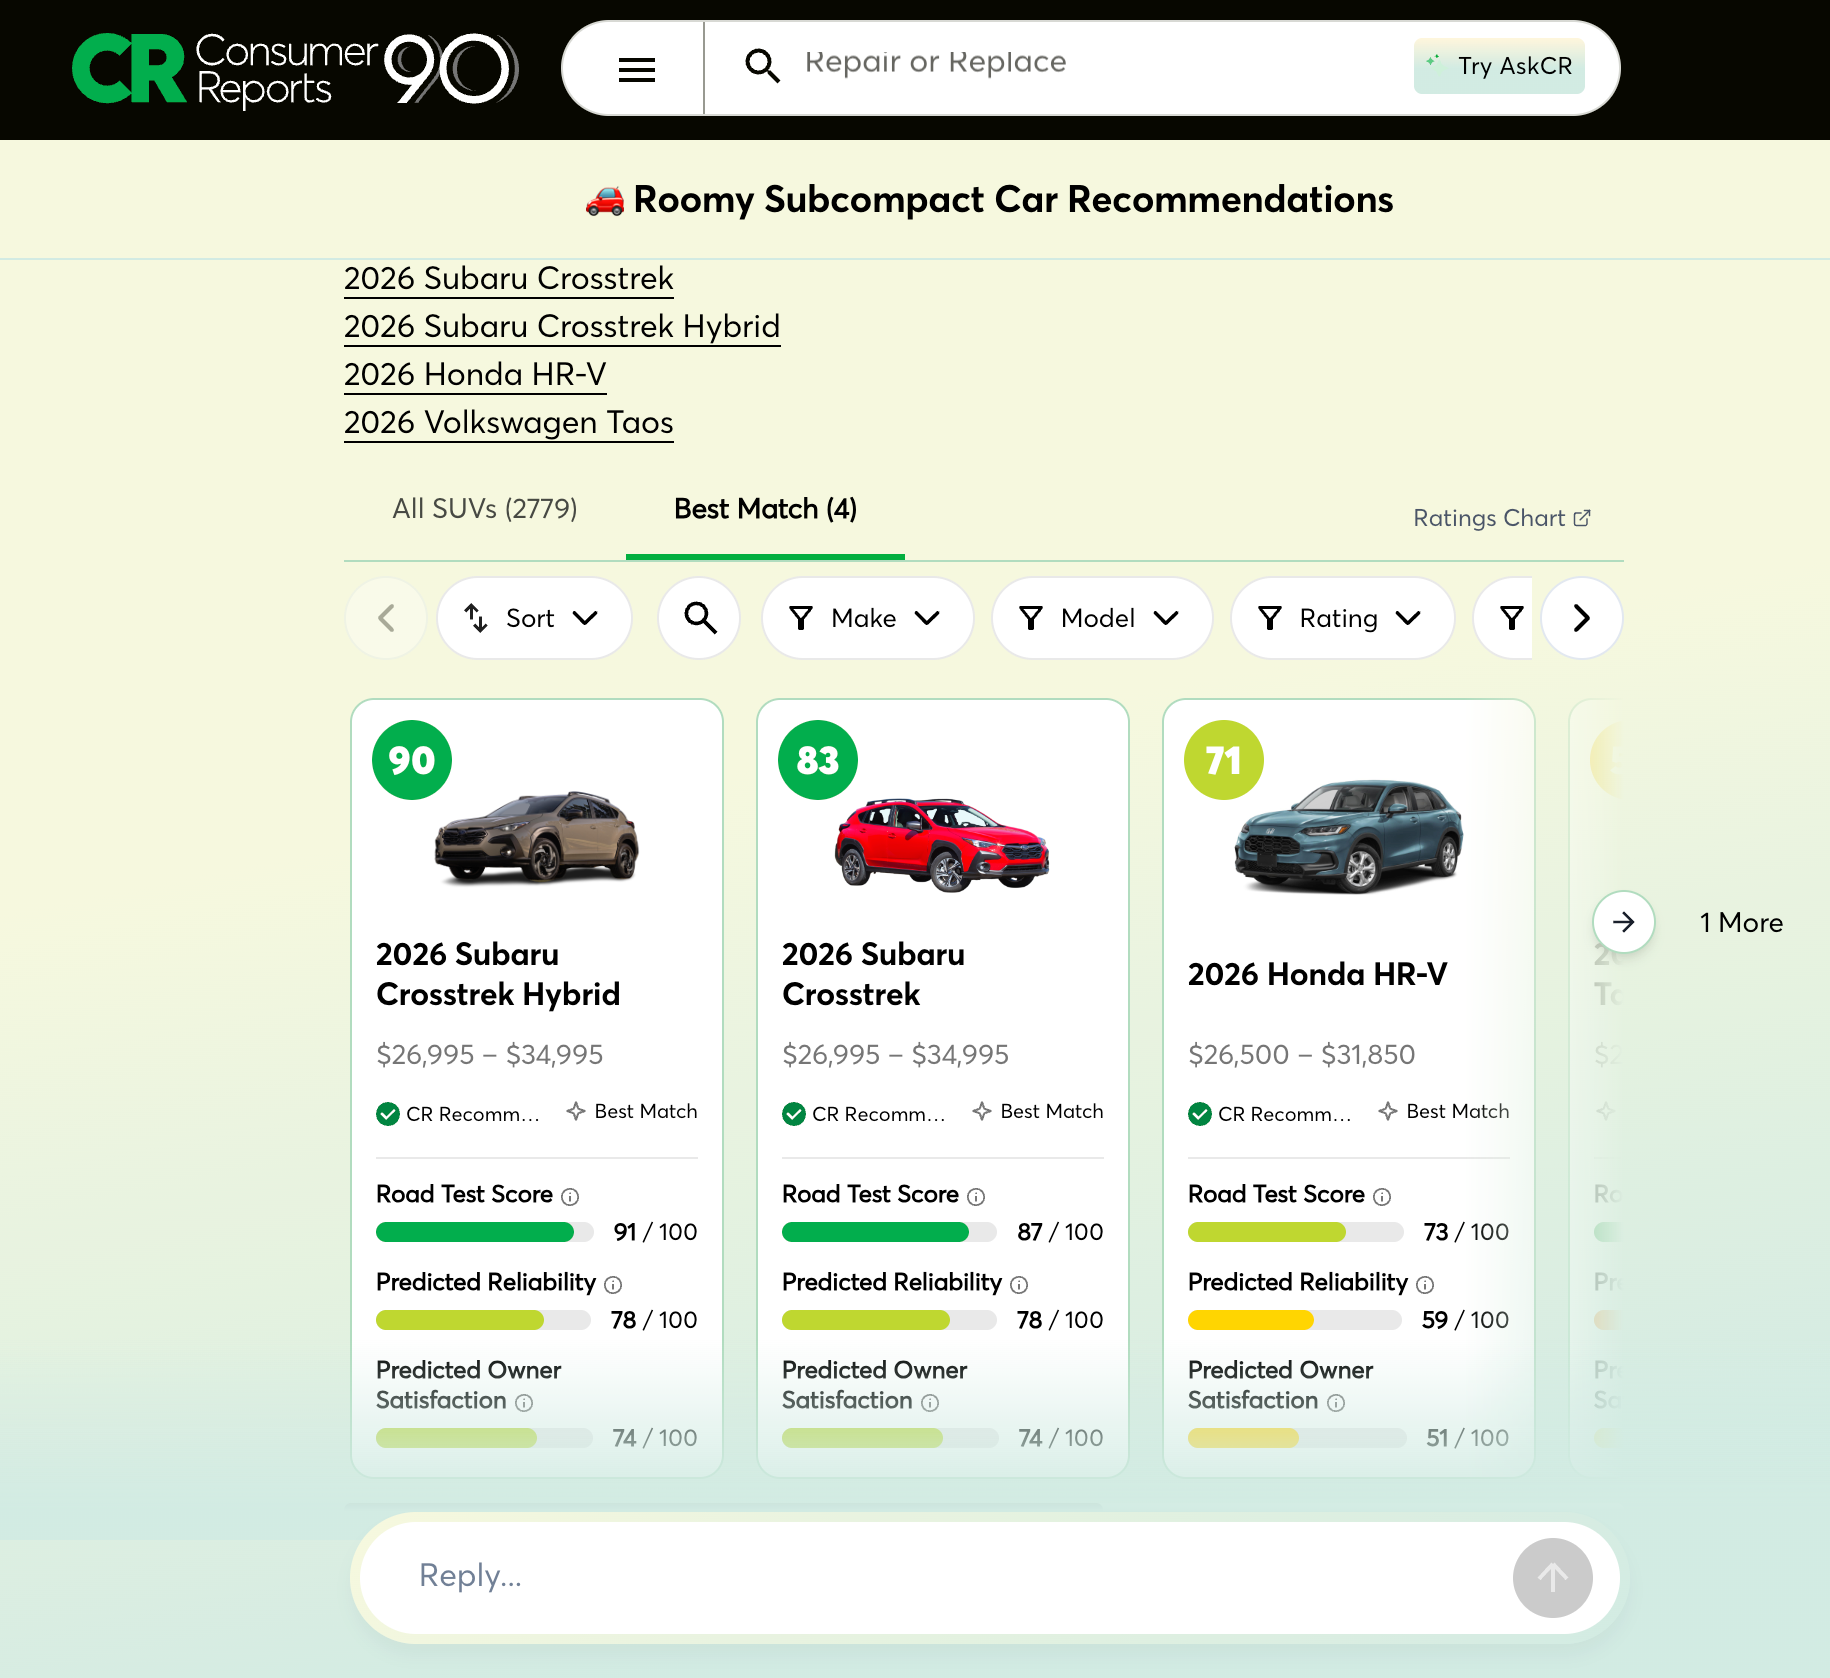The image size is (1830, 1678).
Task: Click the Owner Satisfaction info icon on the Crosstrek Hybrid card
Action: tap(524, 1403)
